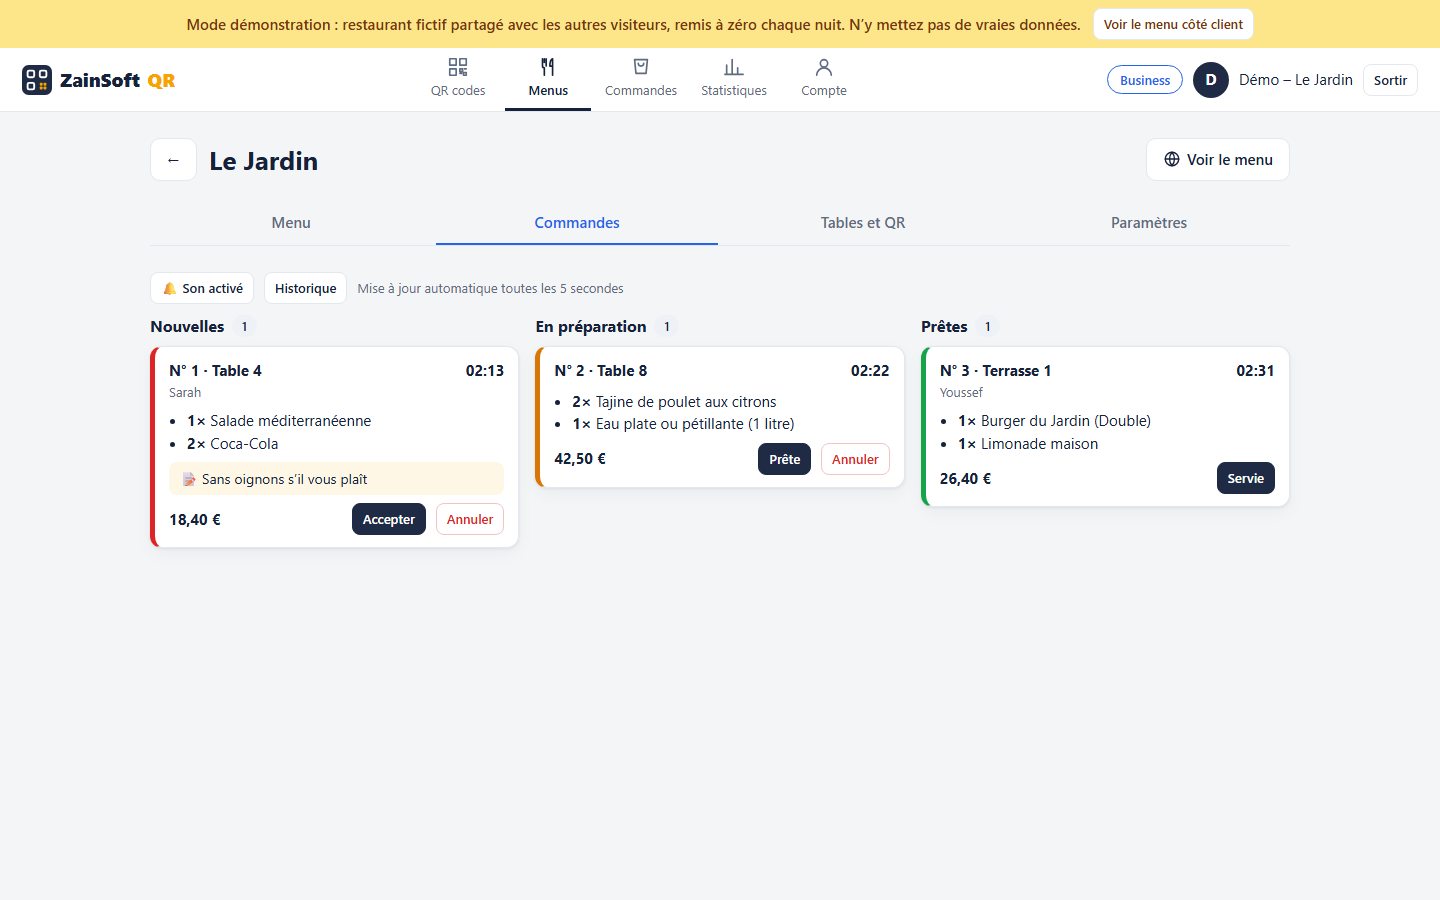This screenshot has width=1440, height=900.
Task: Click the Prêtes column header
Action: click(x=944, y=326)
